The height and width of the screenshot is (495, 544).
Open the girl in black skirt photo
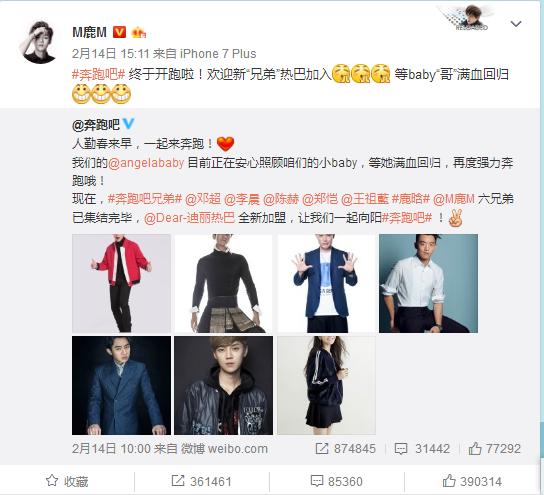pos(326,385)
